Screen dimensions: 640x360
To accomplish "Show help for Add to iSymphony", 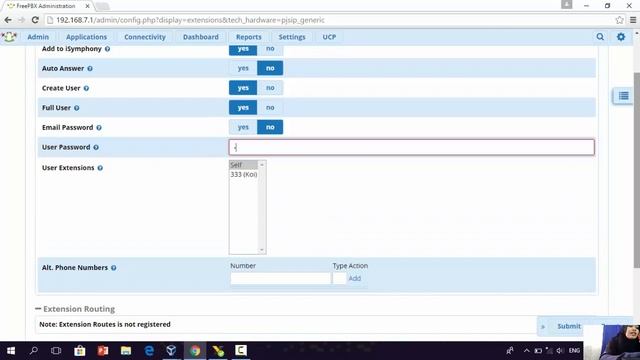I will [107, 49].
